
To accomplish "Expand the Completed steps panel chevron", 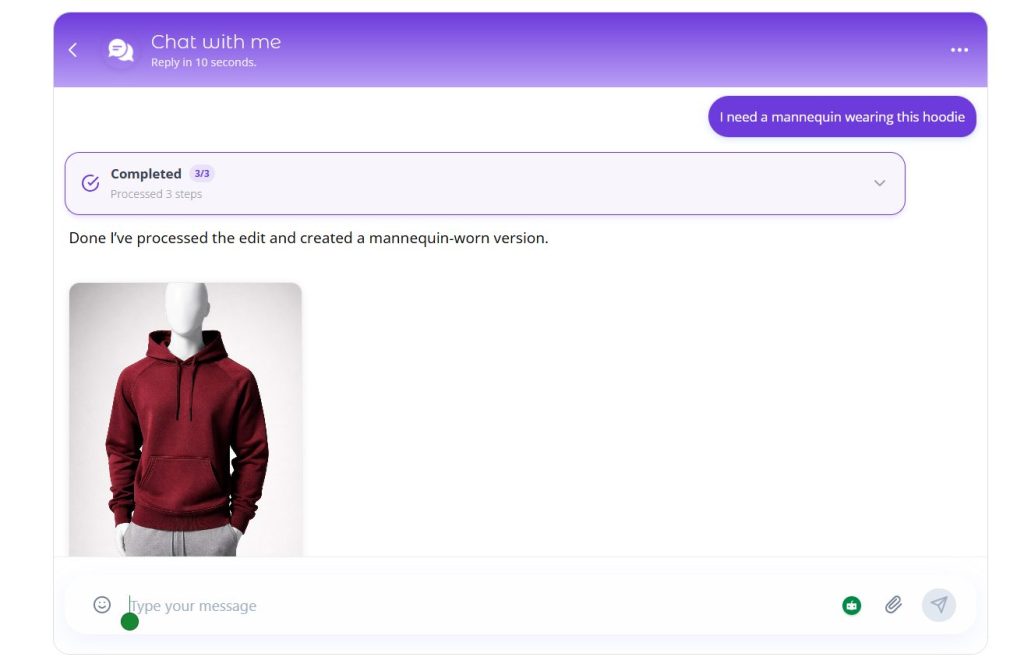I will tap(880, 183).
